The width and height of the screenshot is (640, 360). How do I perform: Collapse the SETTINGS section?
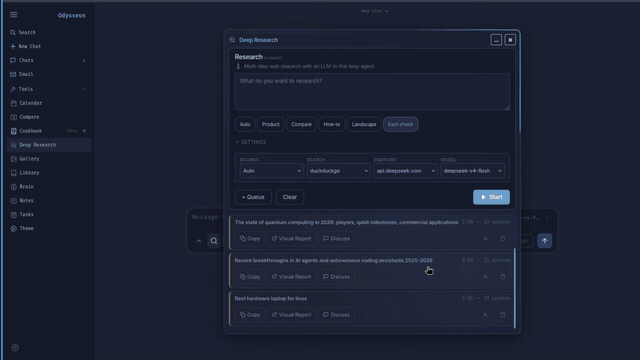point(251,142)
